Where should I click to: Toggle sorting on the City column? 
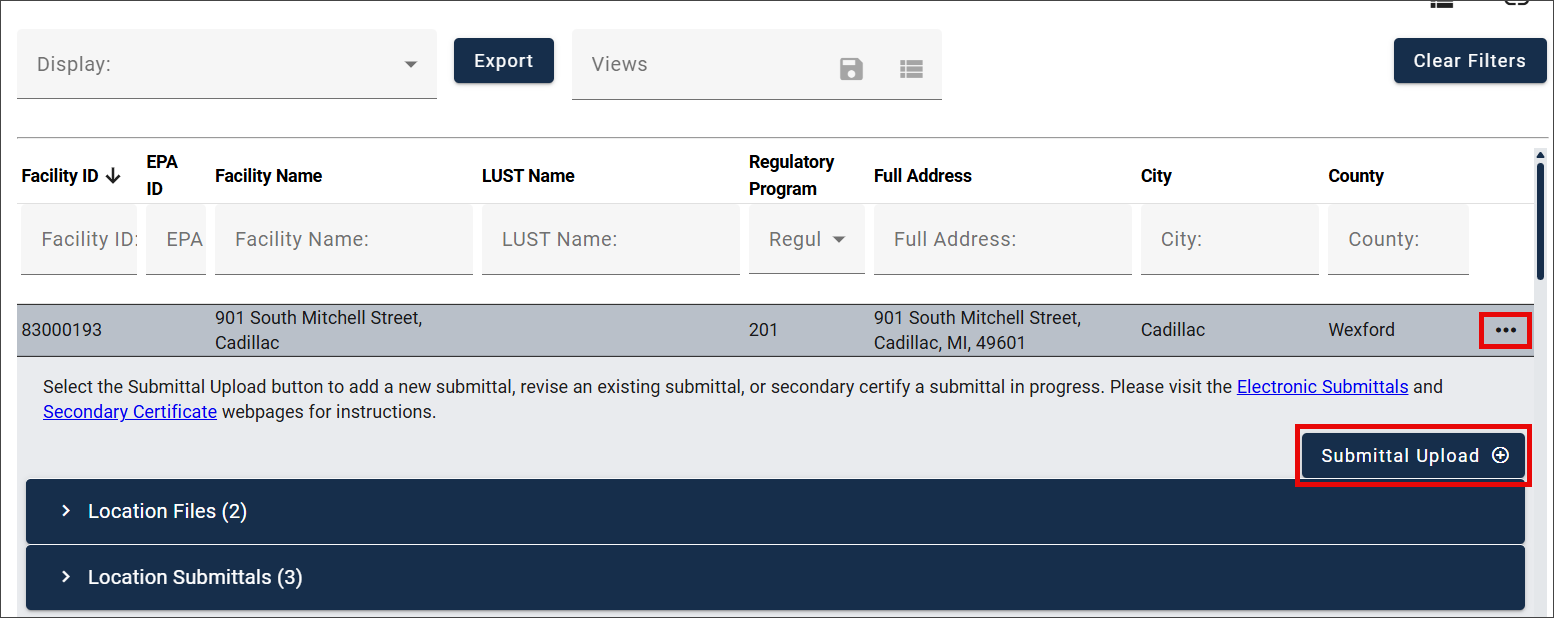click(1156, 175)
